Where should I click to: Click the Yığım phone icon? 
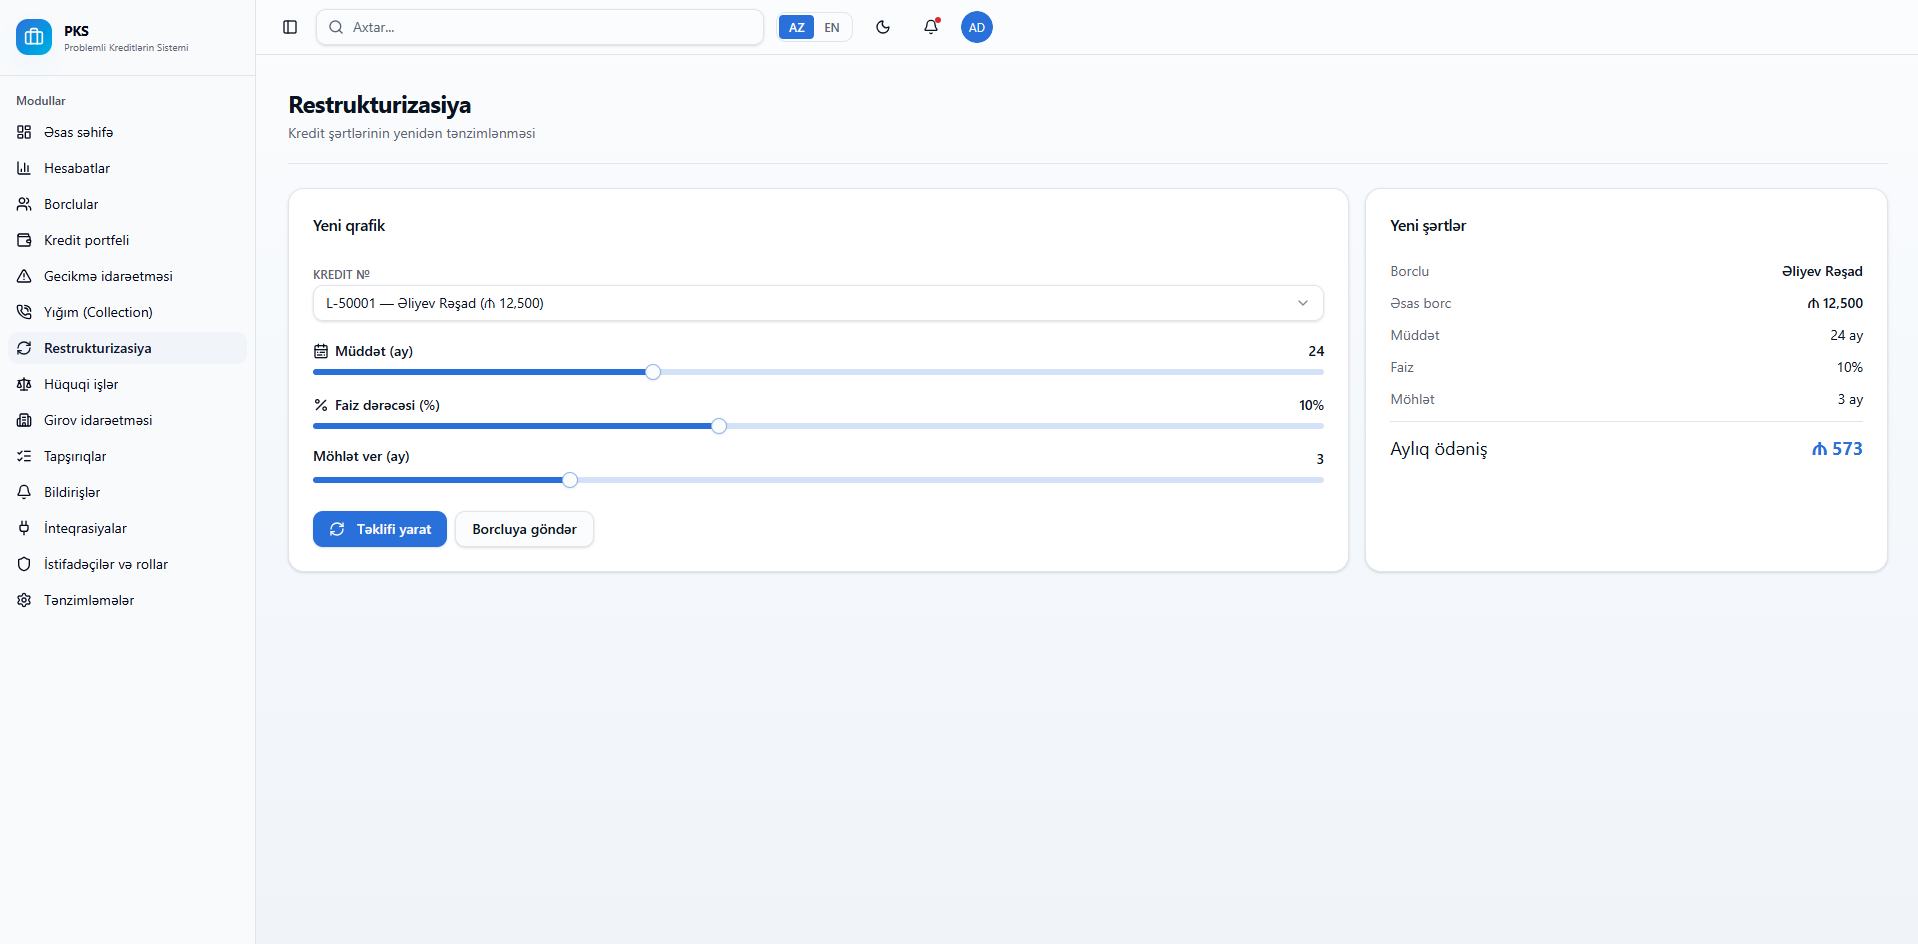coord(24,312)
